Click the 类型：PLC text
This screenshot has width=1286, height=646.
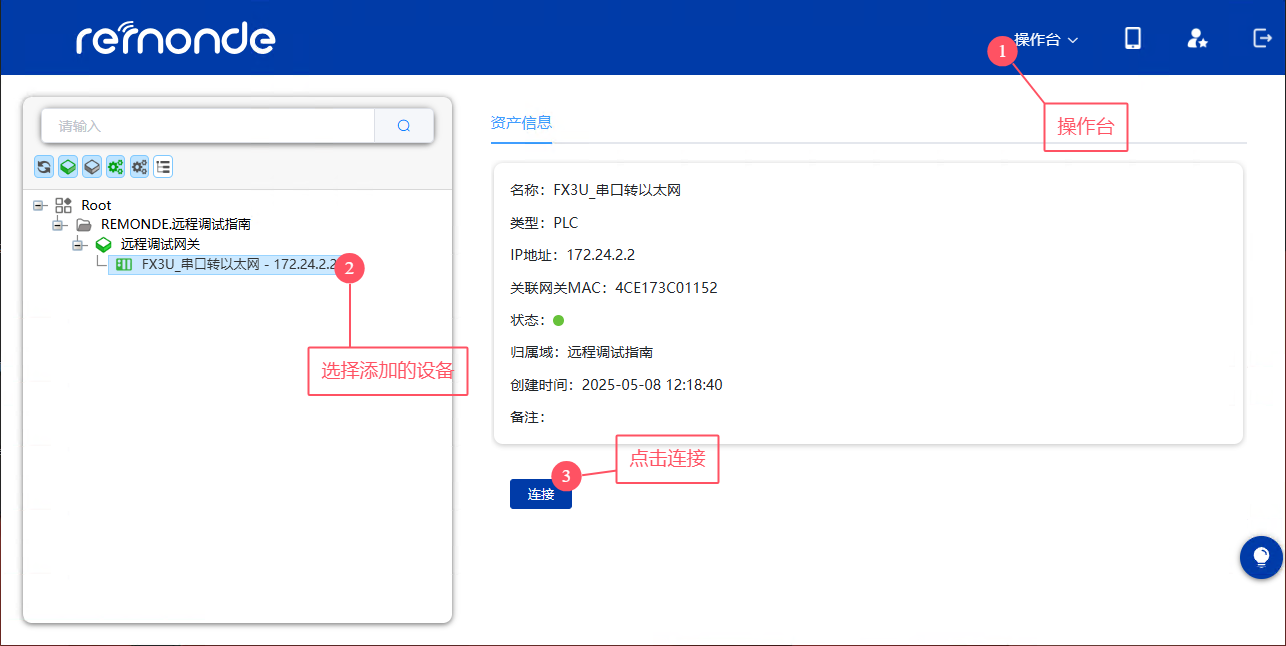pyautogui.click(x=544, y=223)
